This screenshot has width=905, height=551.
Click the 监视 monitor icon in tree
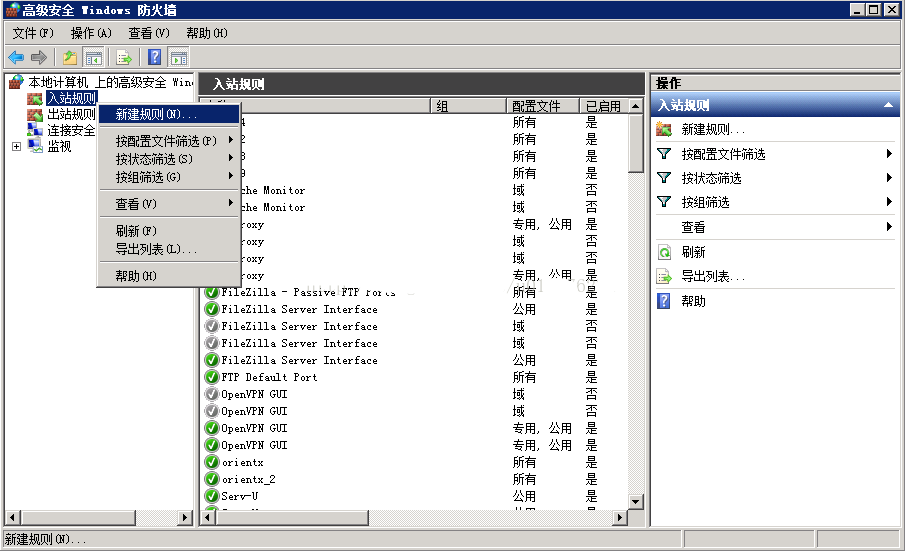(35, 145)
